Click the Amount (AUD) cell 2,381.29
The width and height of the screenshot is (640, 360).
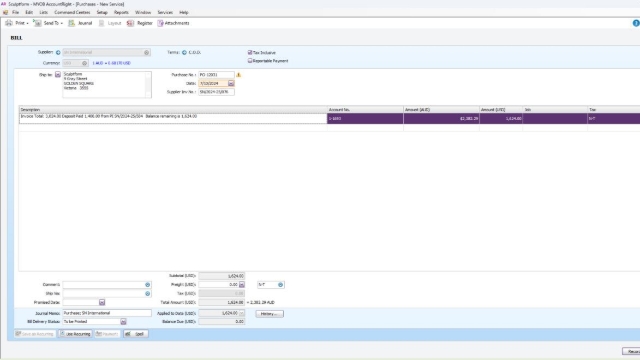[x=441, y=118]
